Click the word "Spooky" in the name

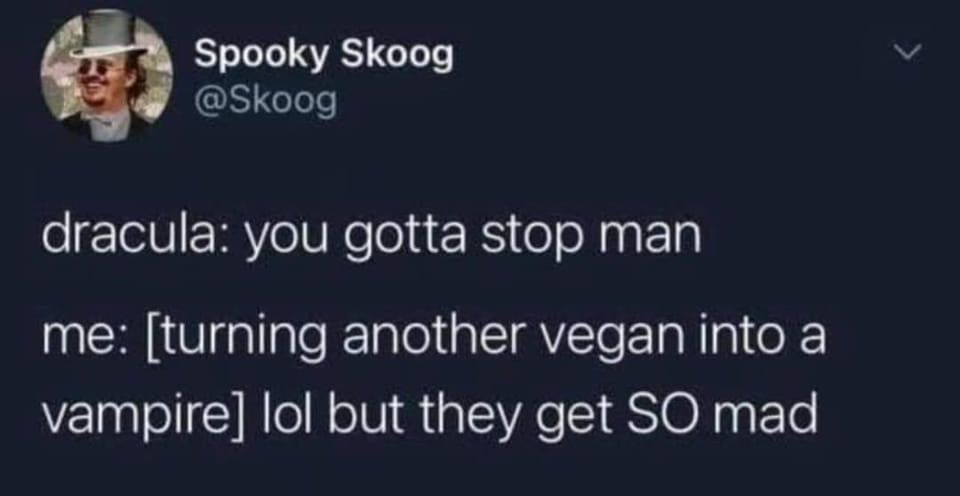pos(261,57)
